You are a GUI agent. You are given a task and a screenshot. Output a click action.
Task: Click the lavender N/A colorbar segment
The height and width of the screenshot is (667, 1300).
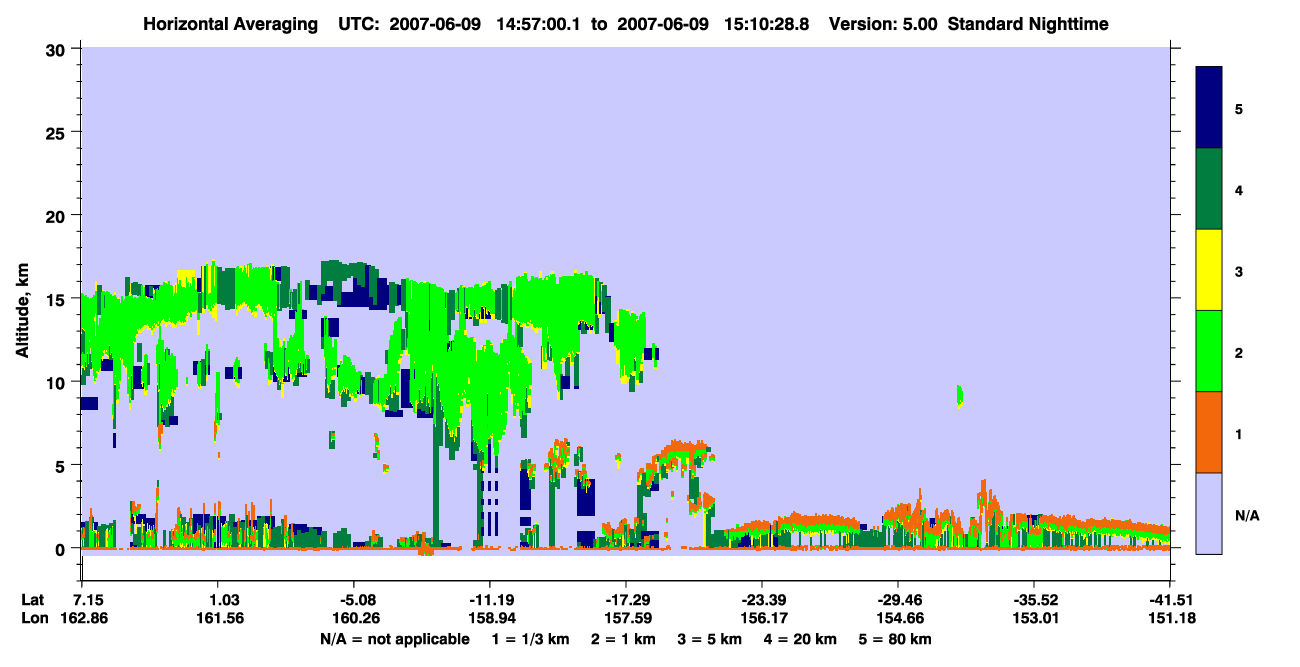[x=1209, y=512]
